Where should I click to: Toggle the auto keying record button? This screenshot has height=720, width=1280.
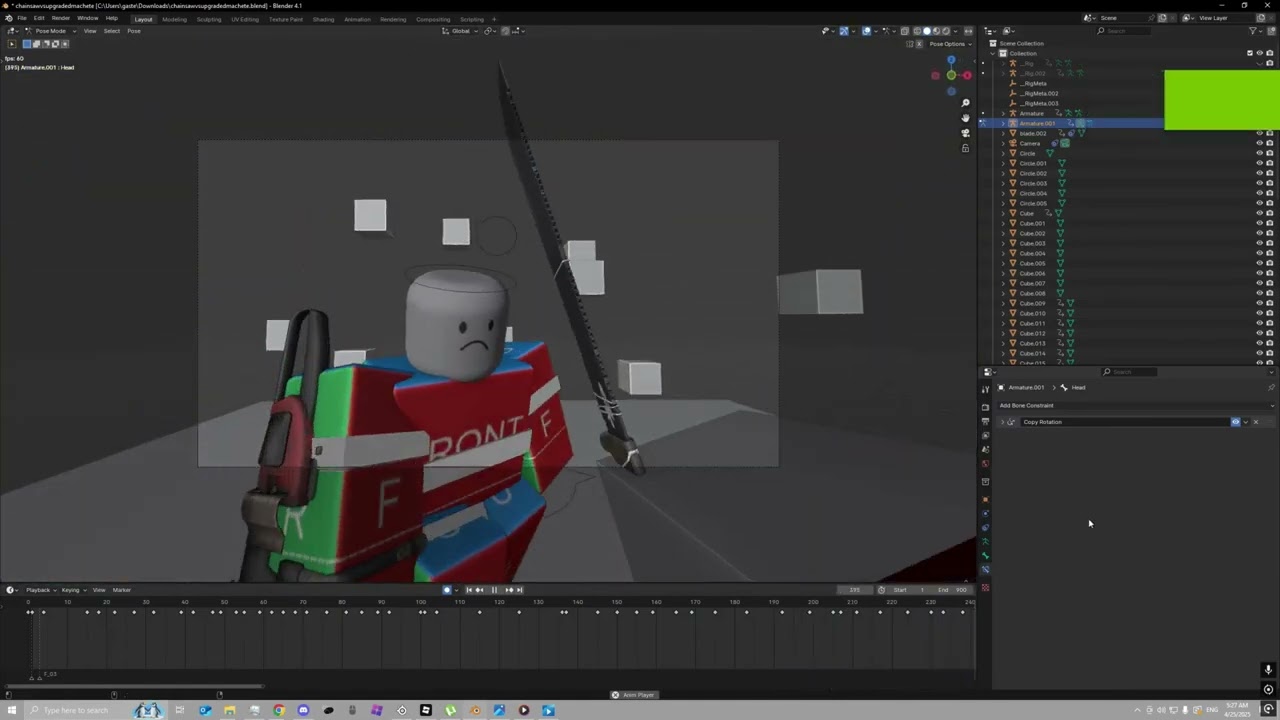pyautogui.click(x=447, y=590)
